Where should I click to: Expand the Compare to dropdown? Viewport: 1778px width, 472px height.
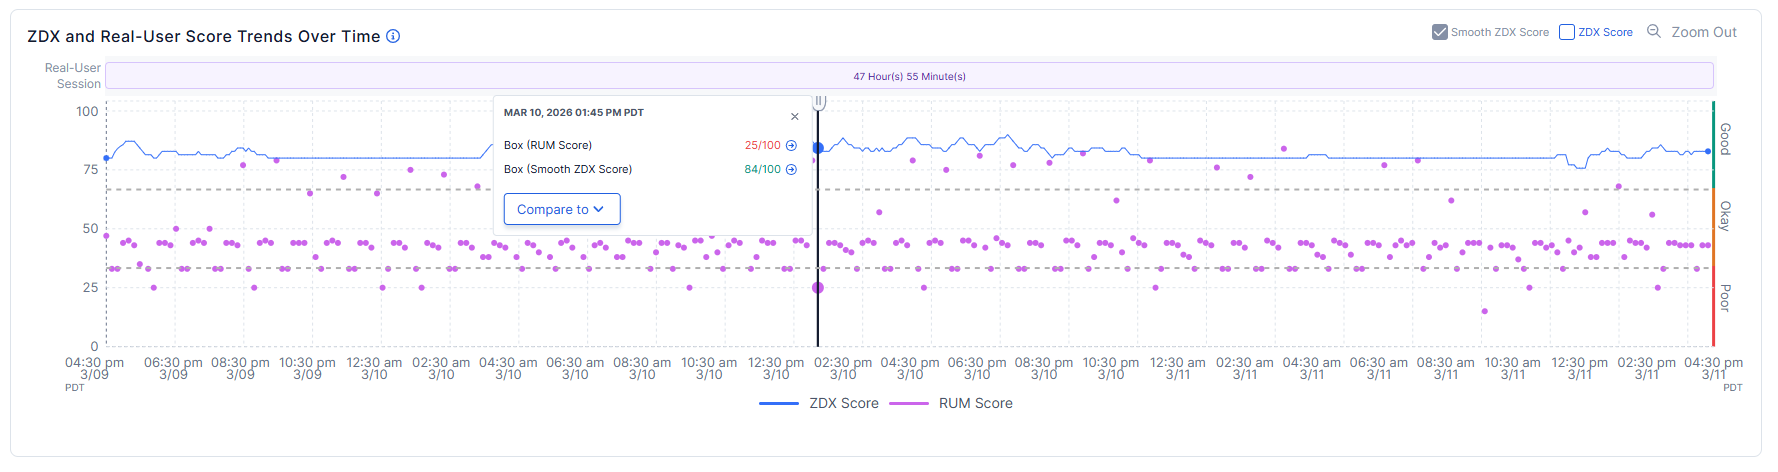tap(562, 209)
